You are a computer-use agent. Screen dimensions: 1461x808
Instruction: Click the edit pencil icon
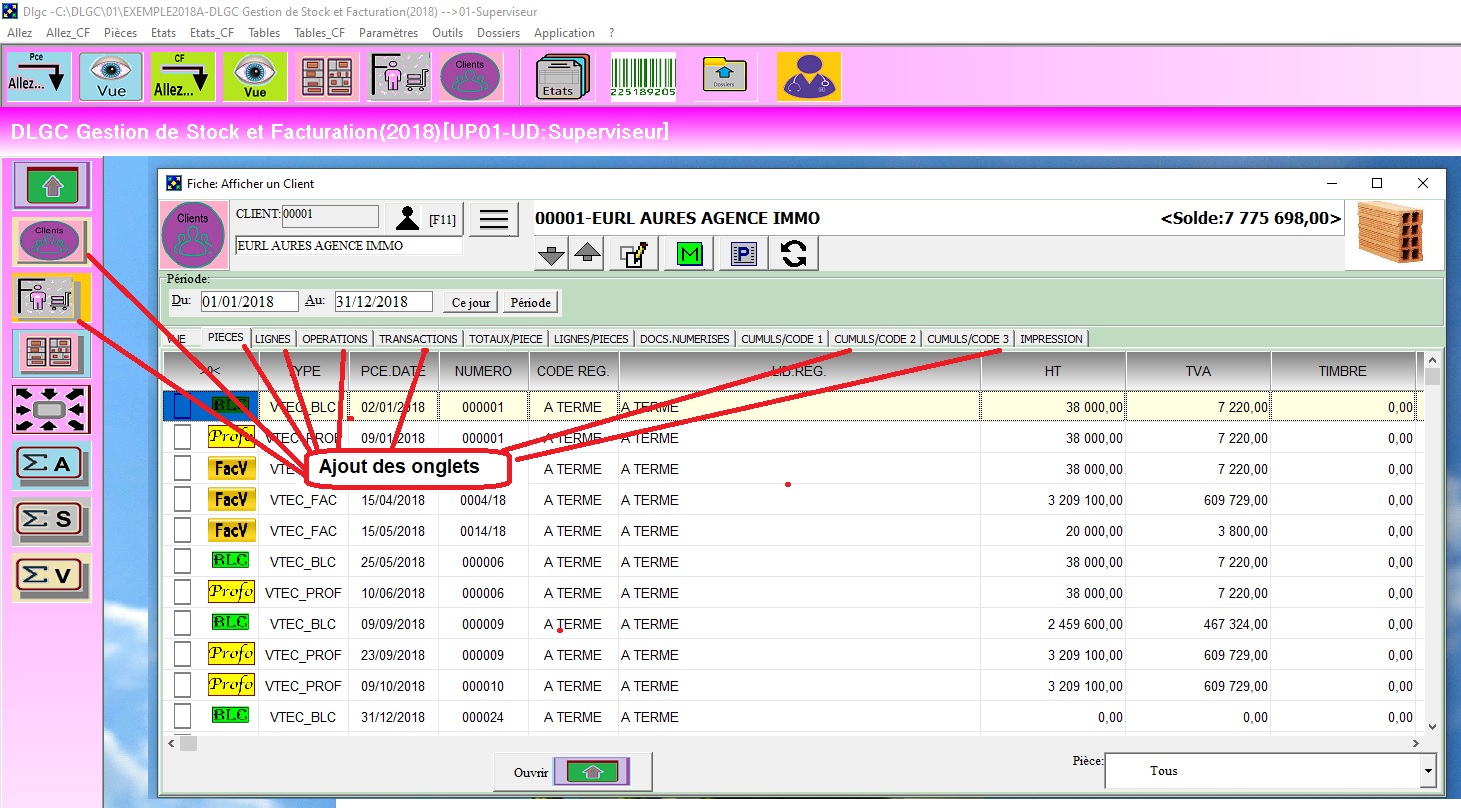[635, 254]
